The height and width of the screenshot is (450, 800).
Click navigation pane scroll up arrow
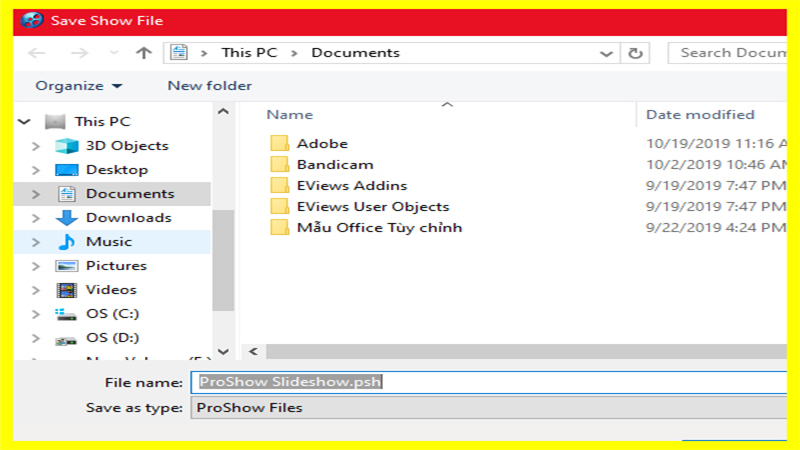click(223, 111)
